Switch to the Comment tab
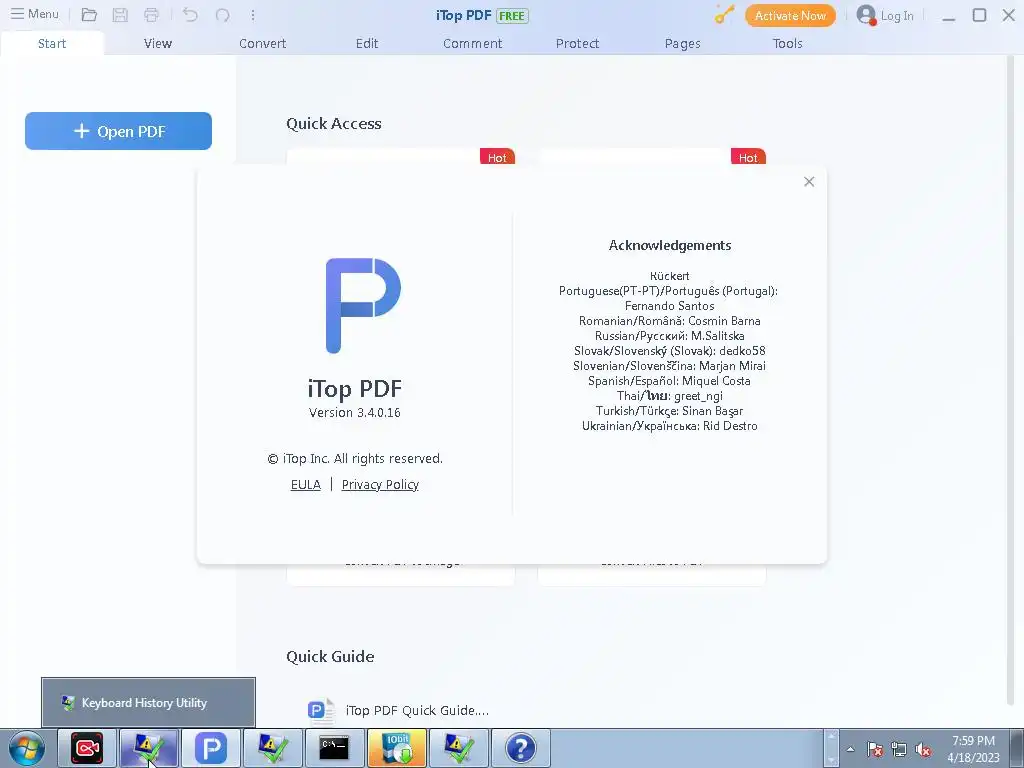 (473, 44)
